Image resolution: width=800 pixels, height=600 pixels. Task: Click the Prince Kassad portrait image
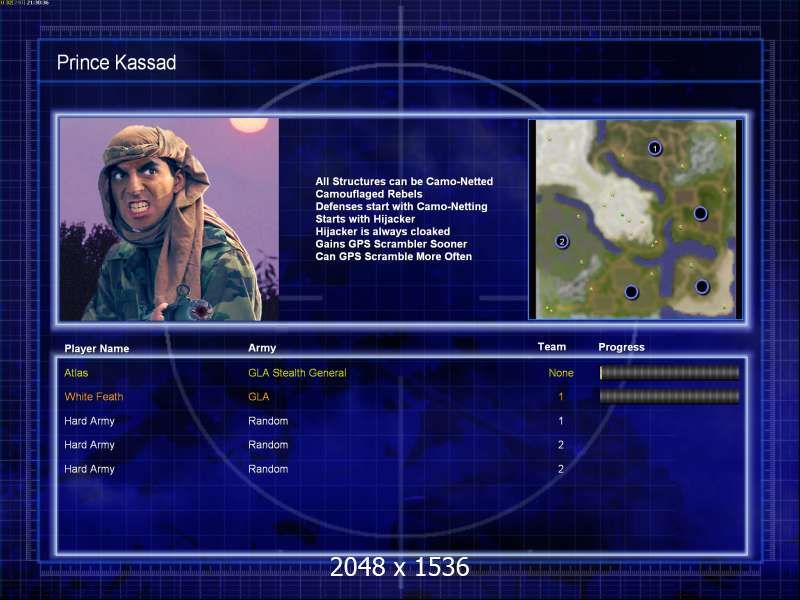tap(169, 219)
